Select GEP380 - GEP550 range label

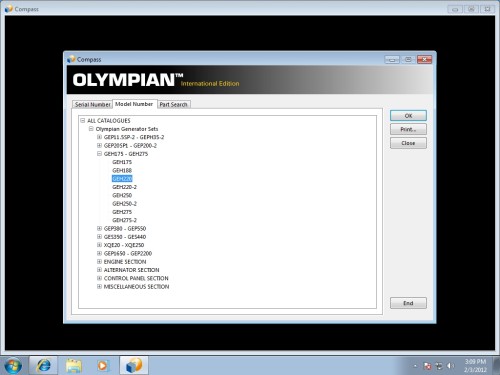pyautogui.click(x=125, y=229)
